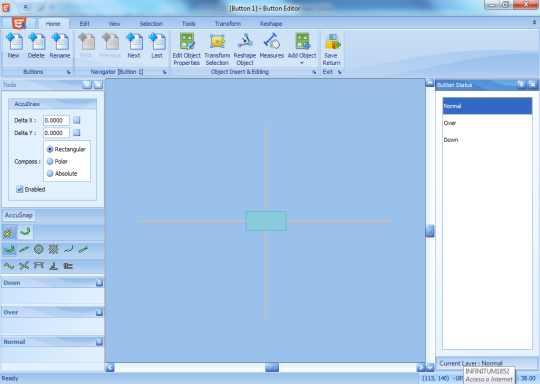Collapse the Over panel section
Viewport: 540px width, 384px height.
99,312
